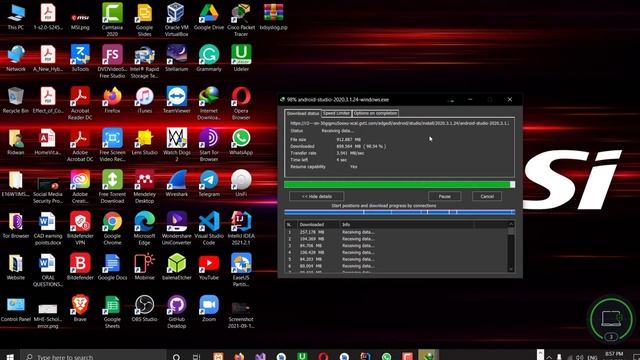Open TeamViewer shortcut
The width and height of the screenshot is (640, 360).
click(177, 100)
